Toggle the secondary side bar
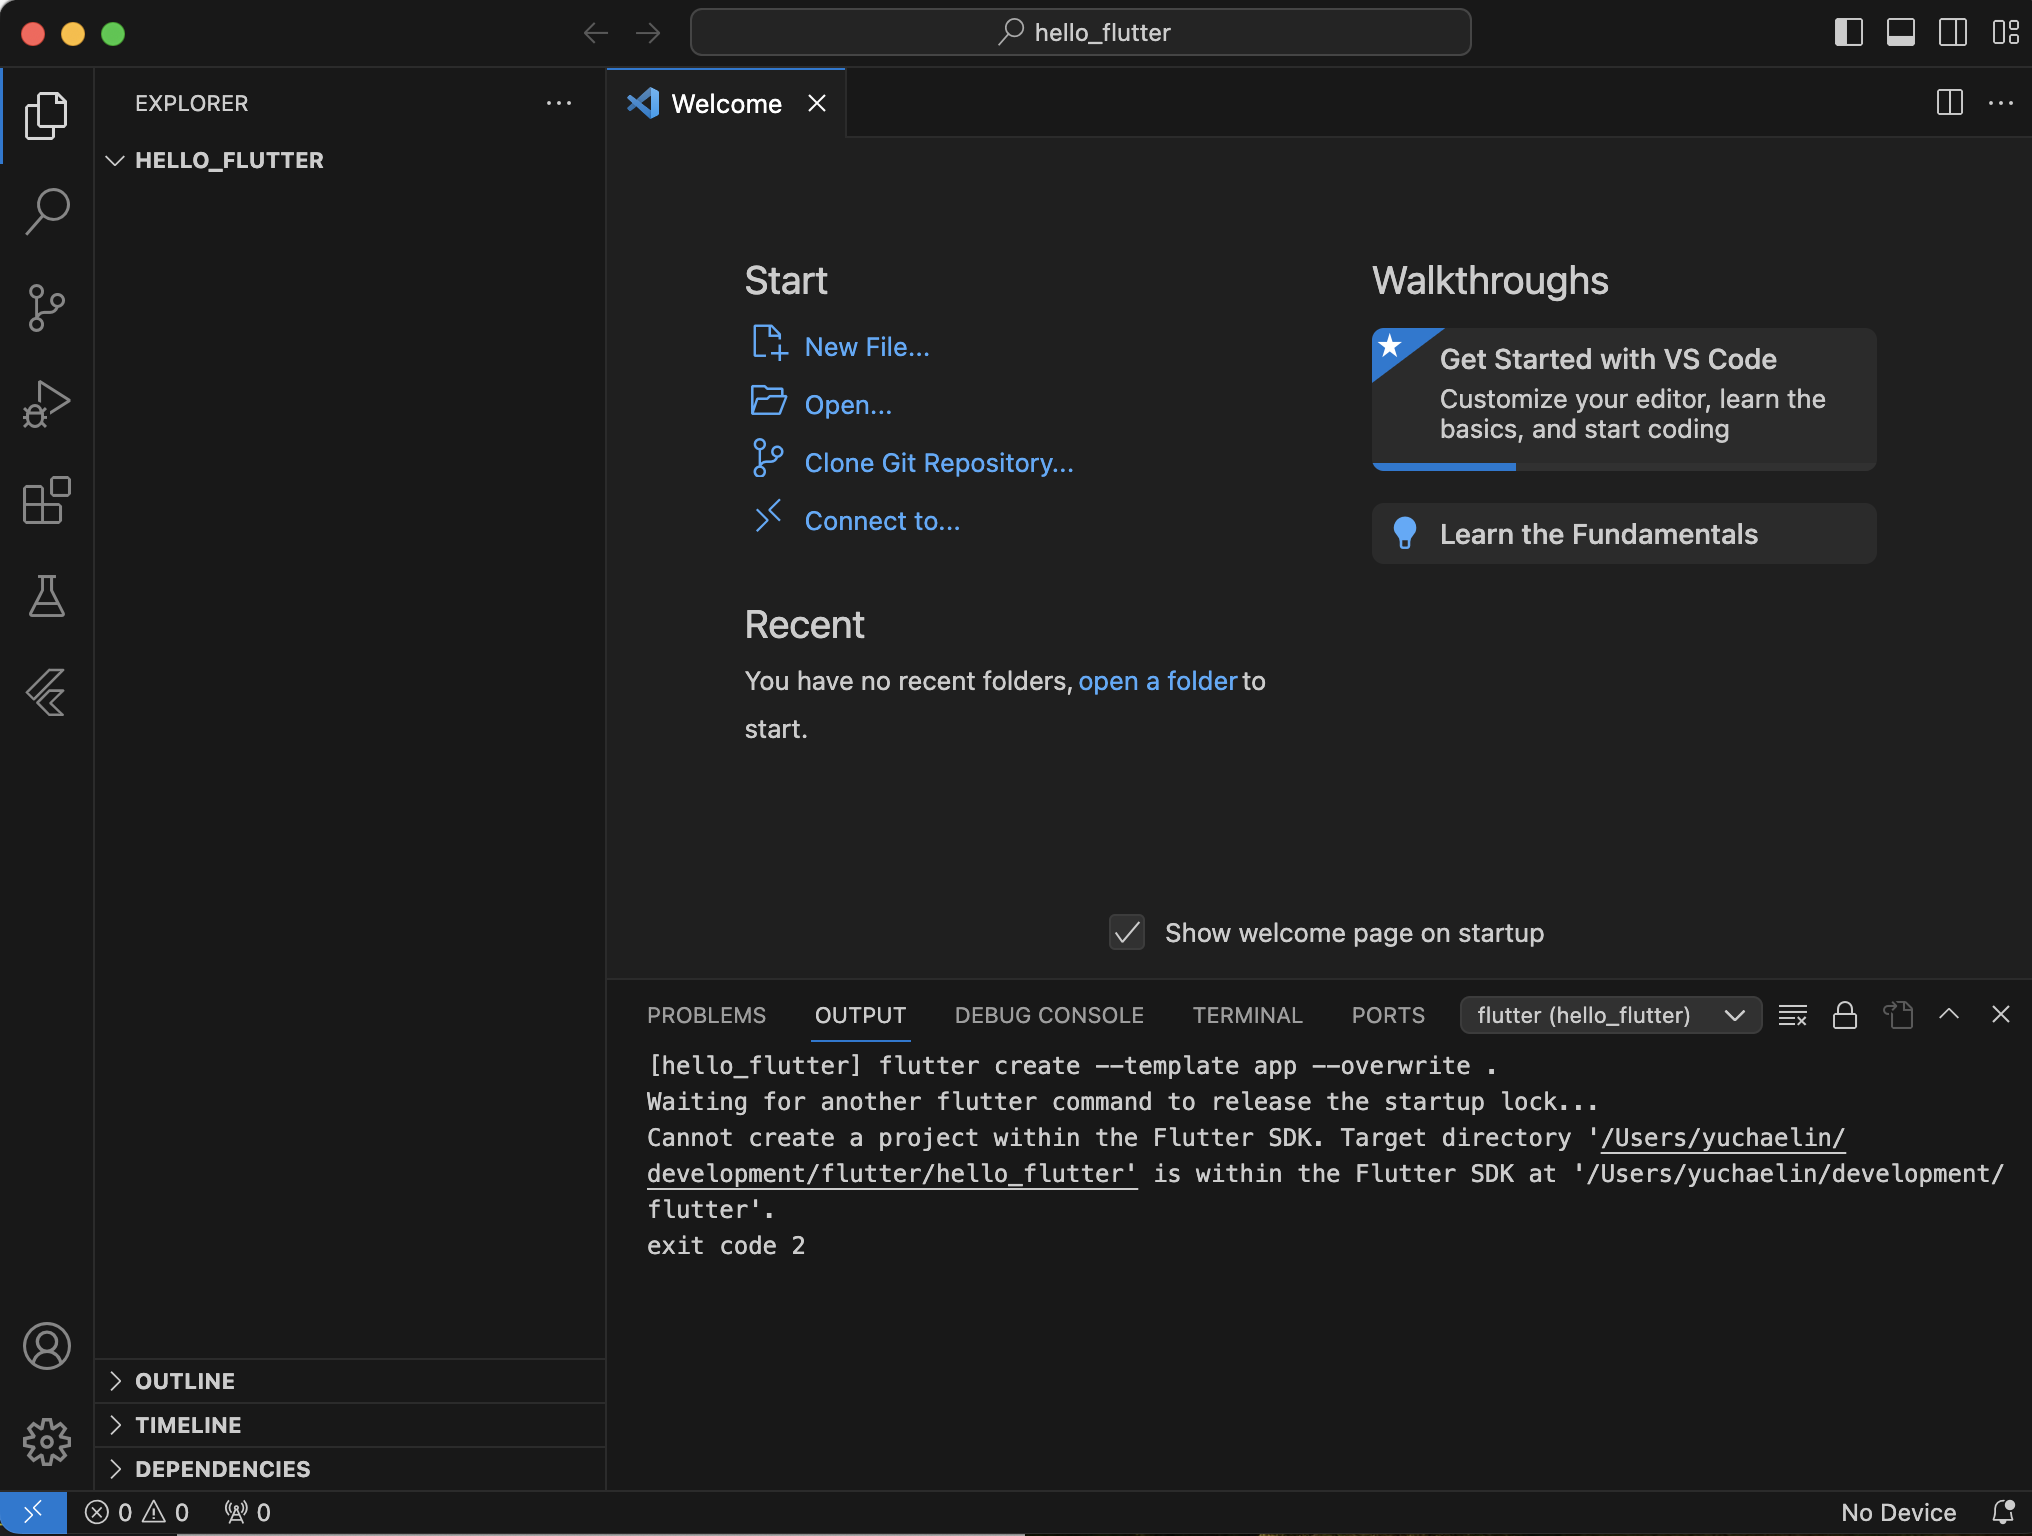2032x1536 pixels. click(1953, 33)
